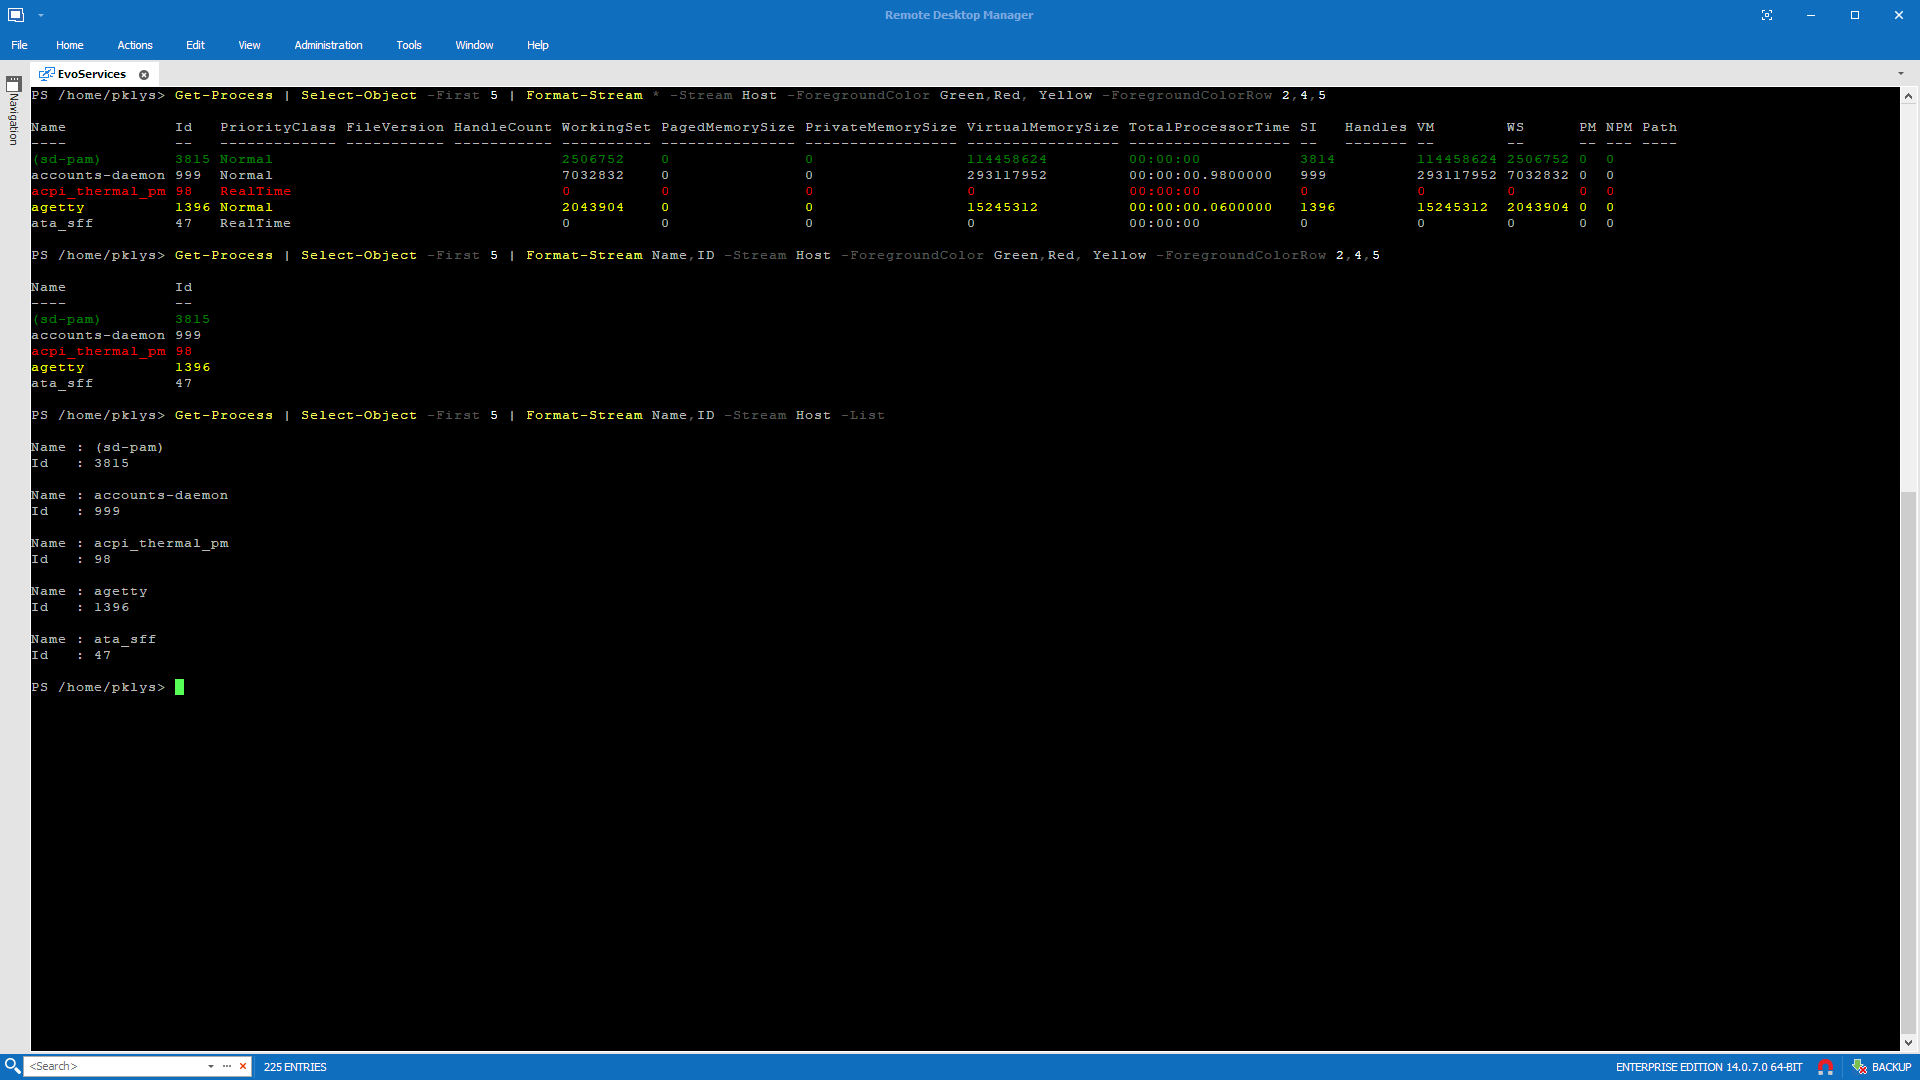The image size is (1920, 1080).
Task: Click the Remote Desktop Manager app icon
Action: click(14, 15)
